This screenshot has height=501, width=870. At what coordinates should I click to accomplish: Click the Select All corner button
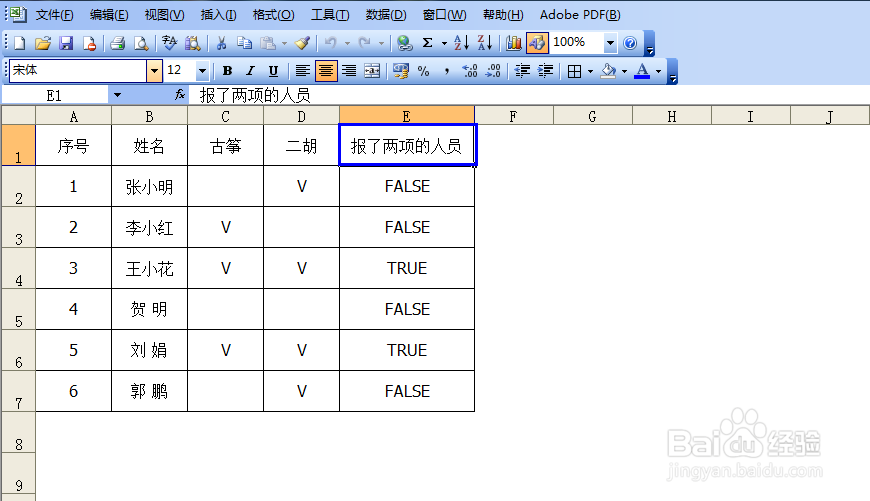18,115
